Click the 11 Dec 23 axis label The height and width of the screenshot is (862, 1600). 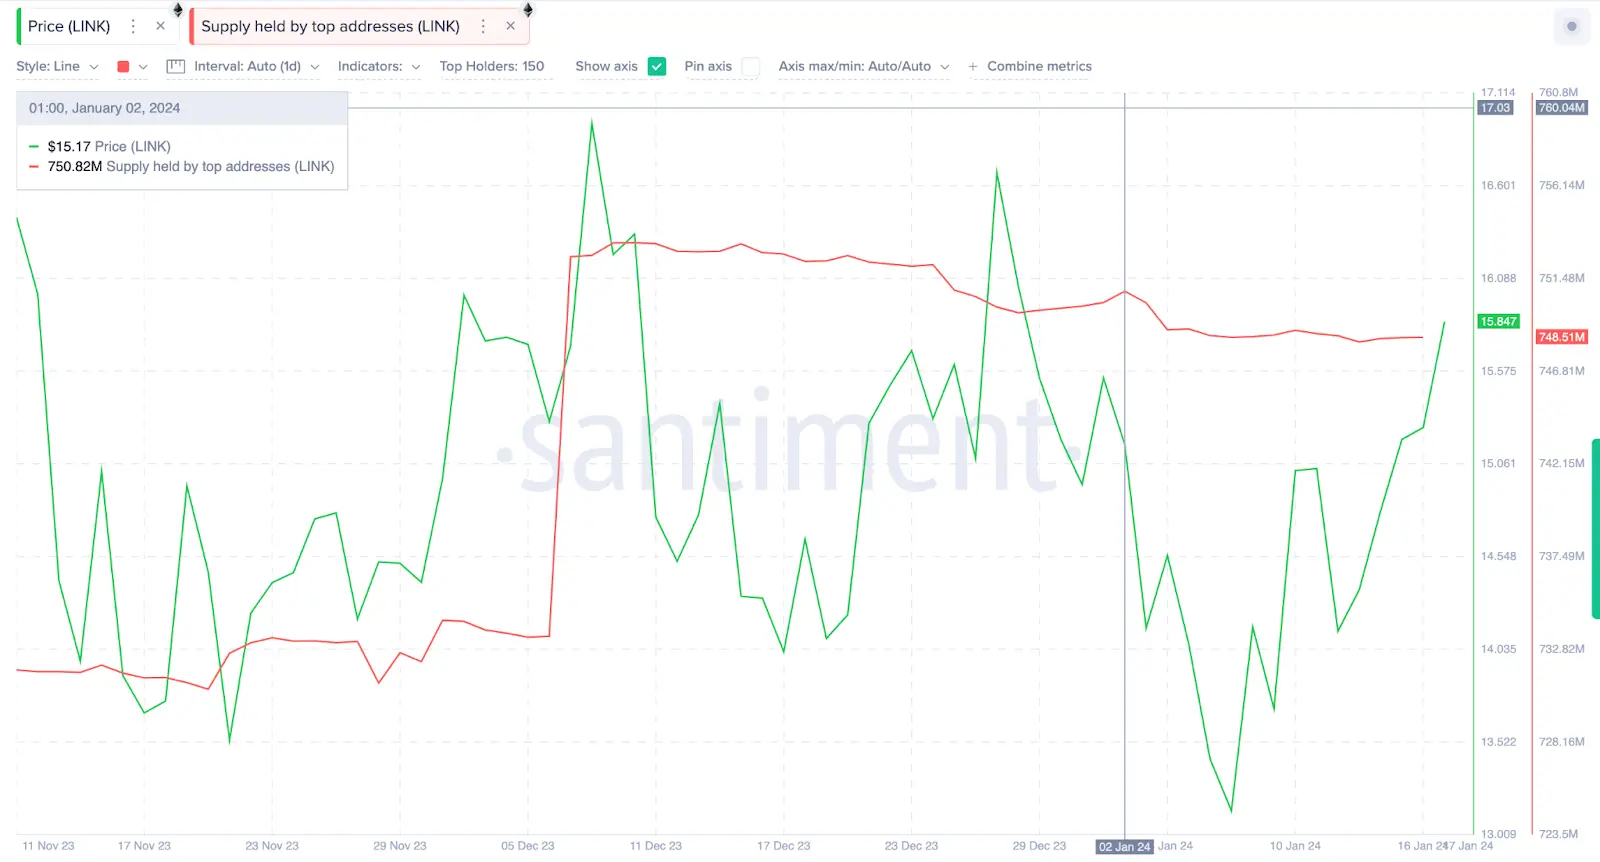(x=656, y=846)
